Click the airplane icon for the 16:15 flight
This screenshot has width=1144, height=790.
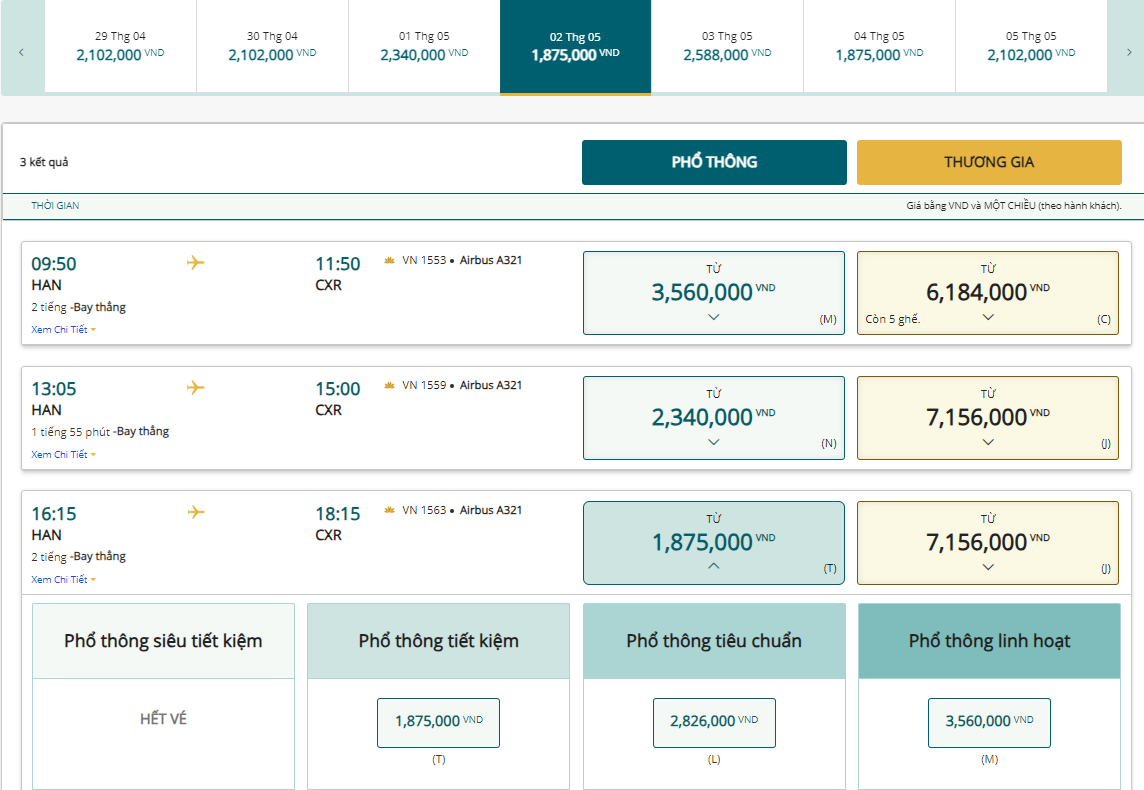(196, 513)
